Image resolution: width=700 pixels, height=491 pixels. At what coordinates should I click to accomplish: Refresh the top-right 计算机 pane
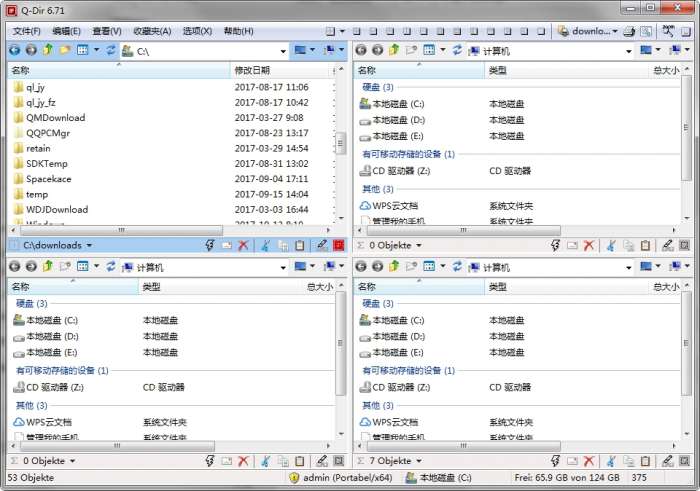[x=457, y=50]
